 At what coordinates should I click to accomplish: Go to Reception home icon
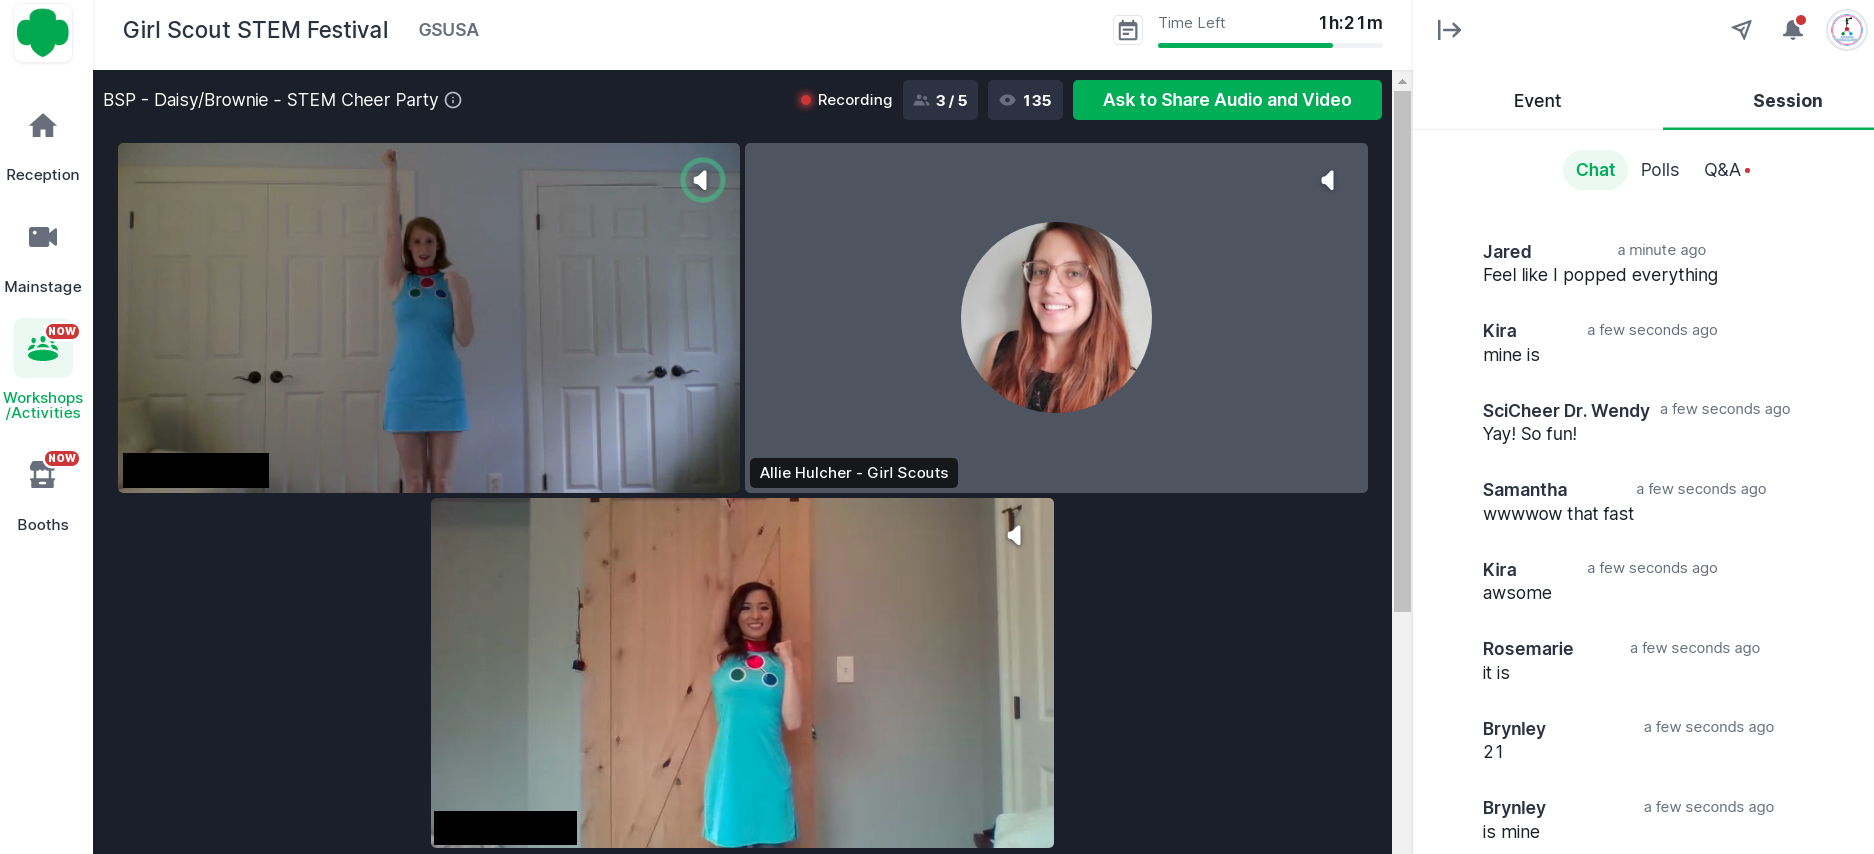[43, 127]
